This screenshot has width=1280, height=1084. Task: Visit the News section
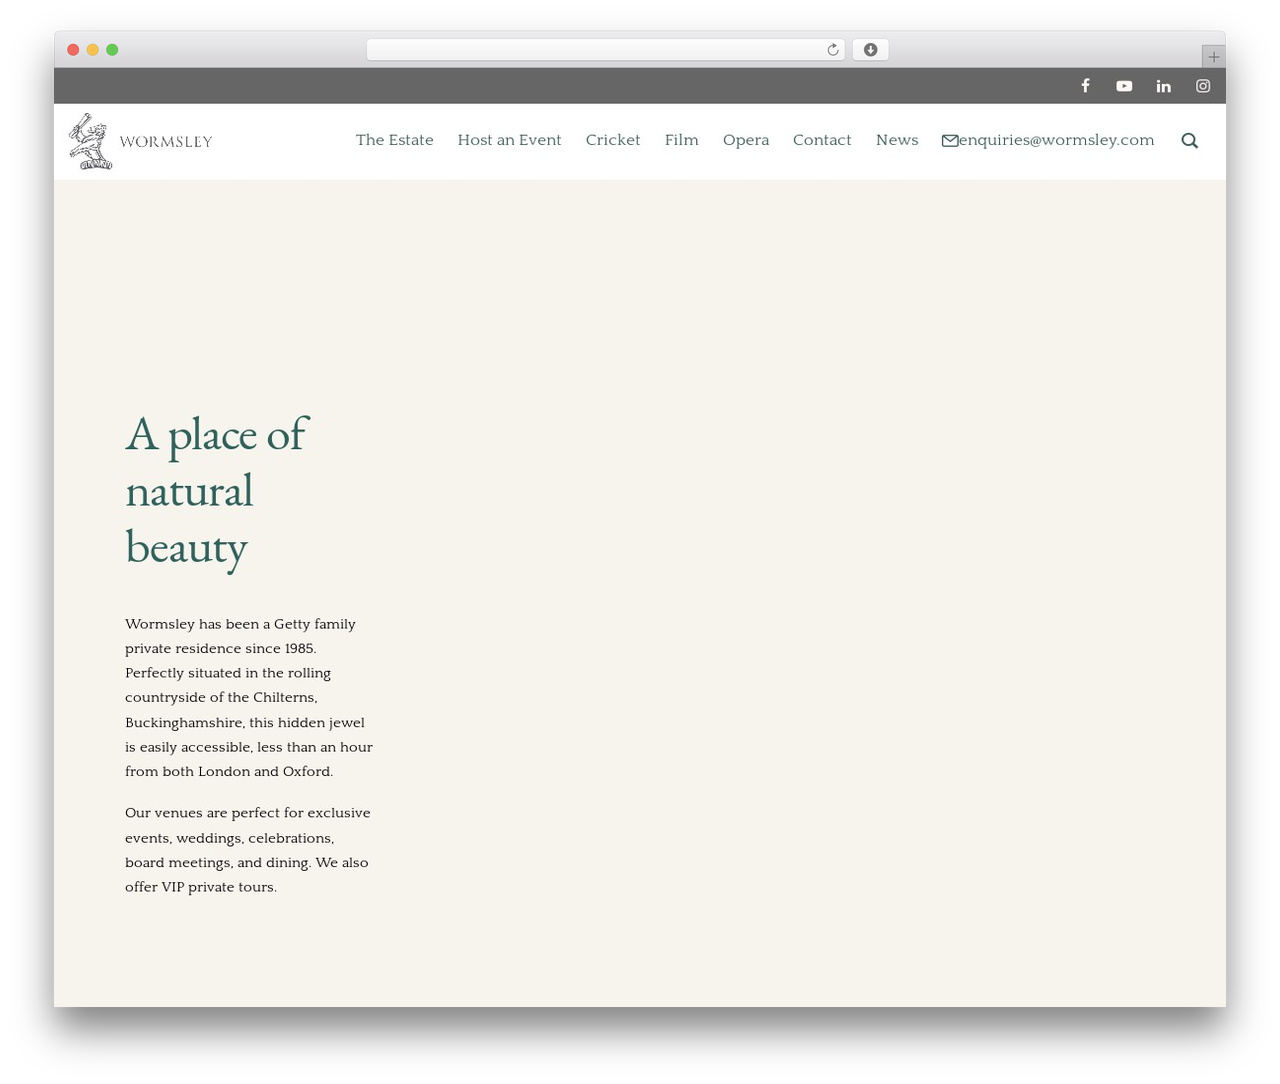pos(897,140)
